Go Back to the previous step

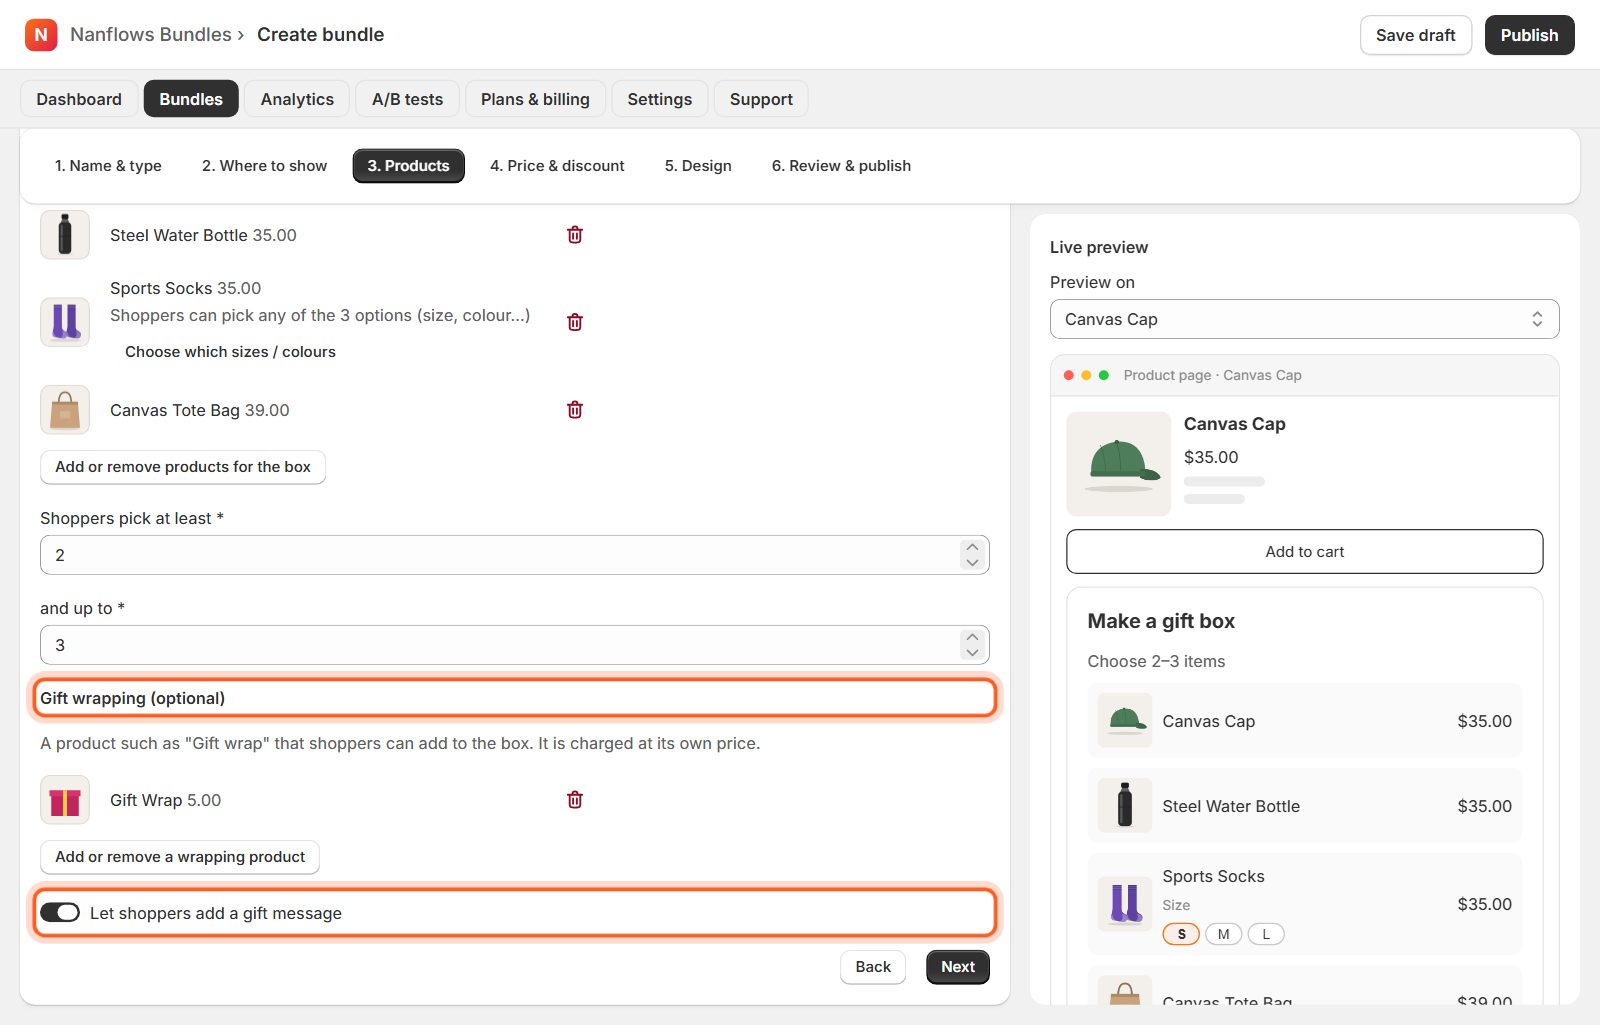[873, 967]
